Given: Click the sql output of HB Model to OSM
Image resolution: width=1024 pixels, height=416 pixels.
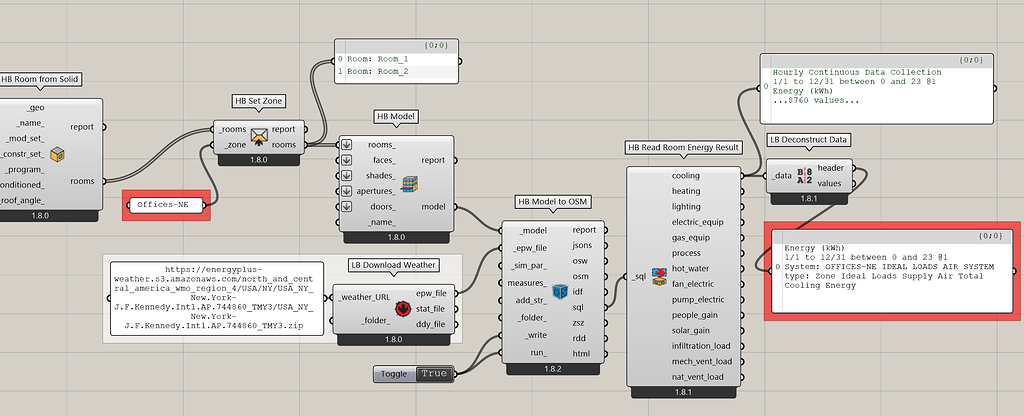Looking at the screenshot, I should point(577,307).
